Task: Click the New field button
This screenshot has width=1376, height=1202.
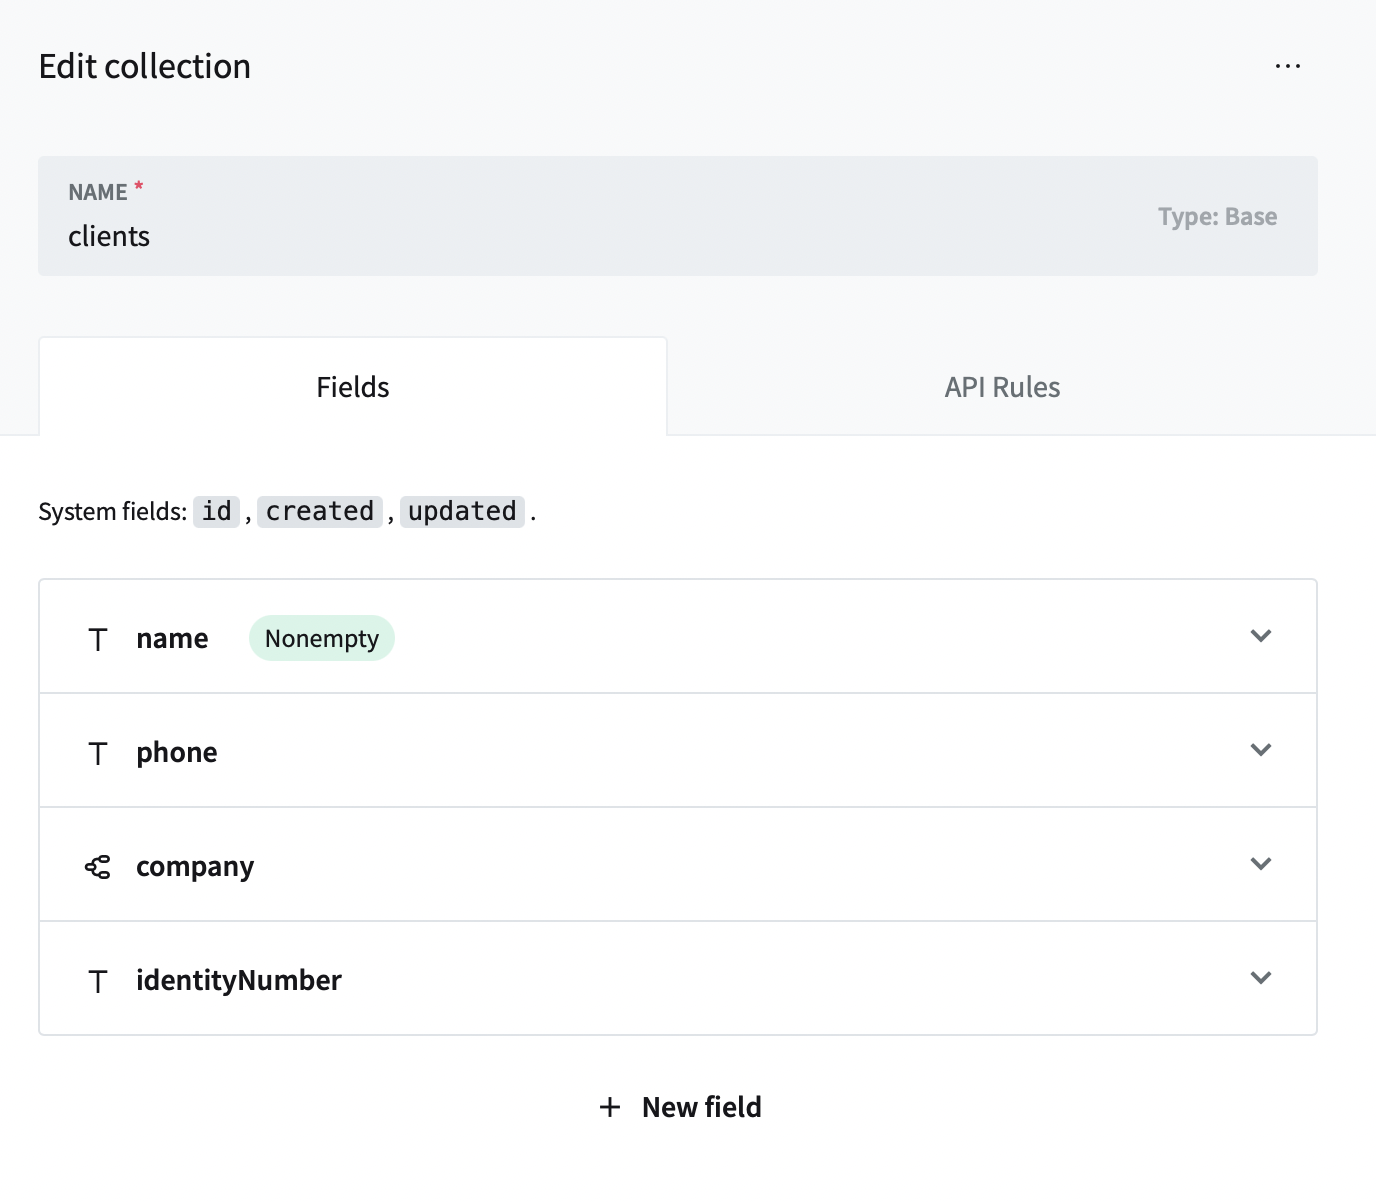Action: (x=678, y=1107)
